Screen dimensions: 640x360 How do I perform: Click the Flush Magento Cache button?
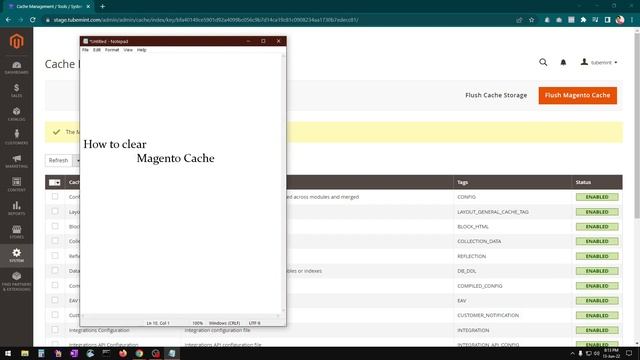[578, 95]
